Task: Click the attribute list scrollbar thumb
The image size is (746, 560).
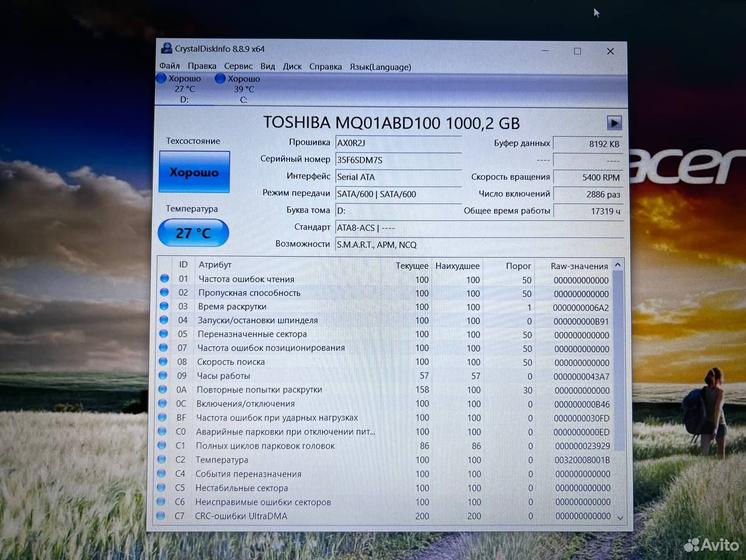Action: [619, 361]
